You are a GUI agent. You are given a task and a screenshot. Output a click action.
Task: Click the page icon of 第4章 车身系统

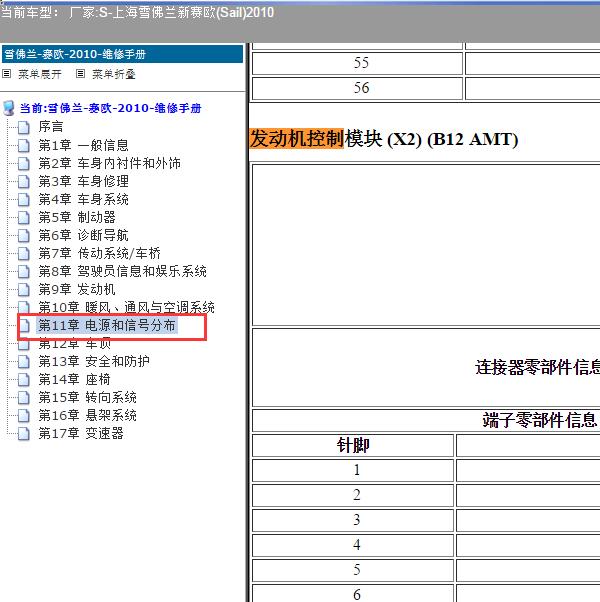point(24,199)
